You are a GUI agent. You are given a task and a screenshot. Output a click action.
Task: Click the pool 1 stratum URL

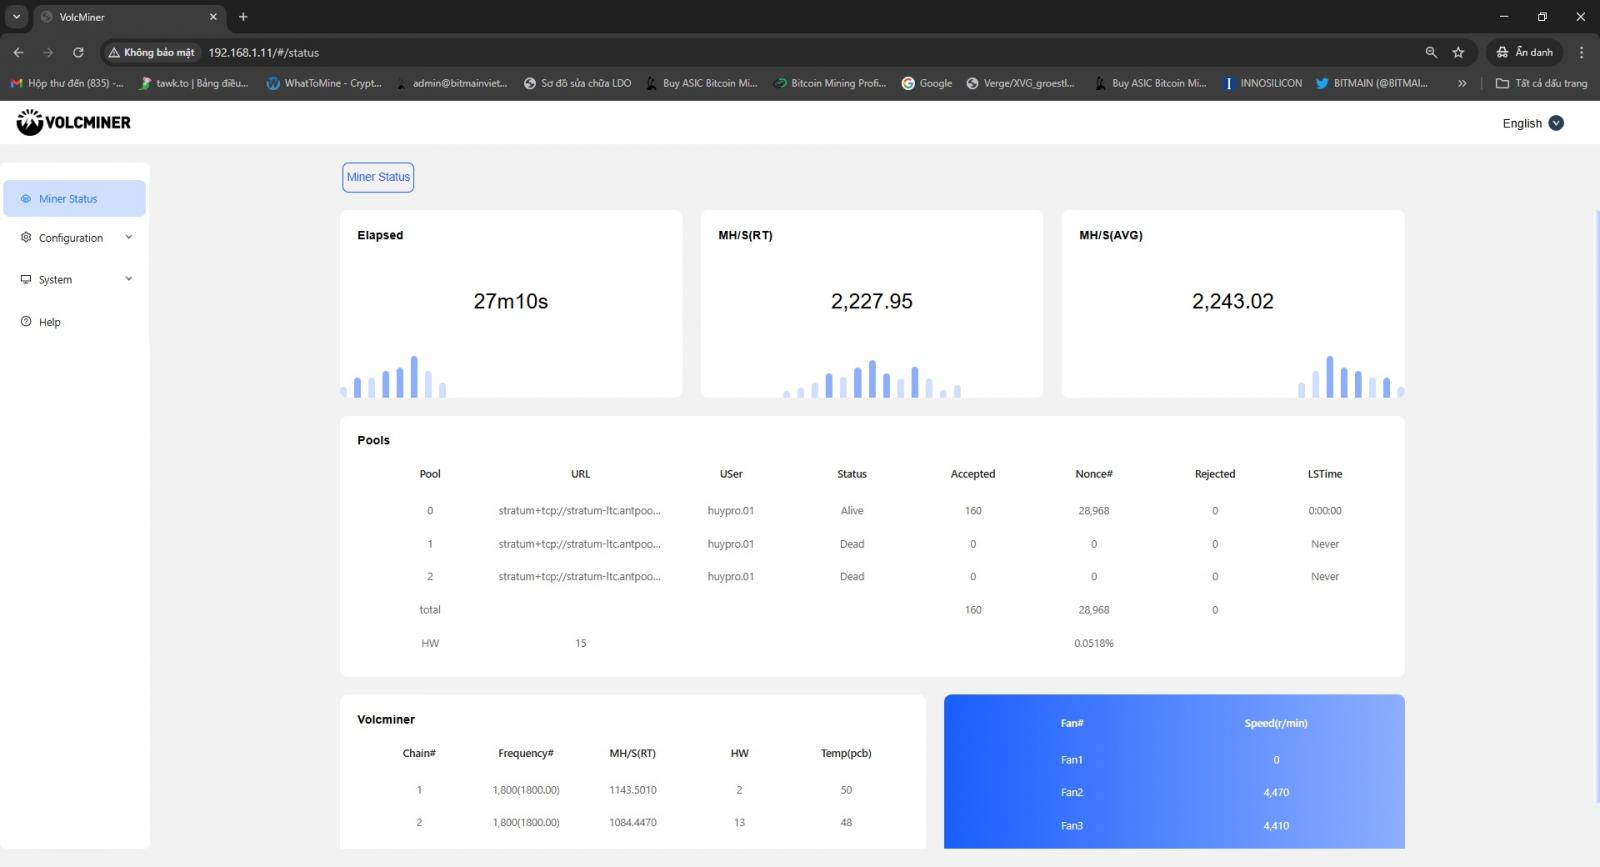[x=580, y=544]
